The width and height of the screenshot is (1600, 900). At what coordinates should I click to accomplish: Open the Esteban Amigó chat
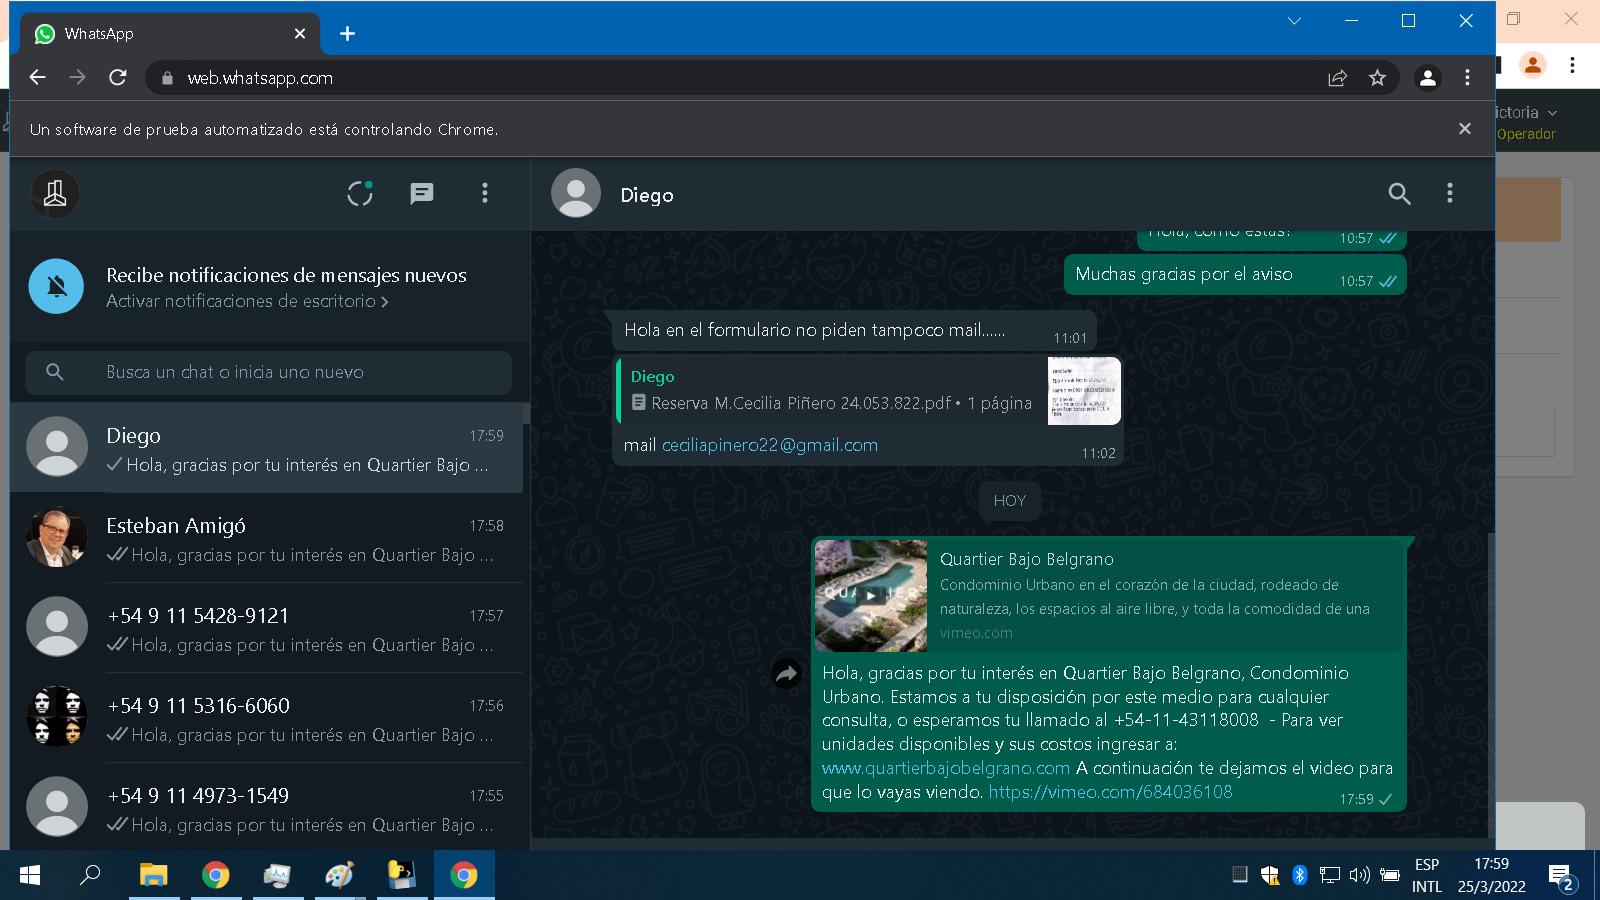tap(266, 538)
